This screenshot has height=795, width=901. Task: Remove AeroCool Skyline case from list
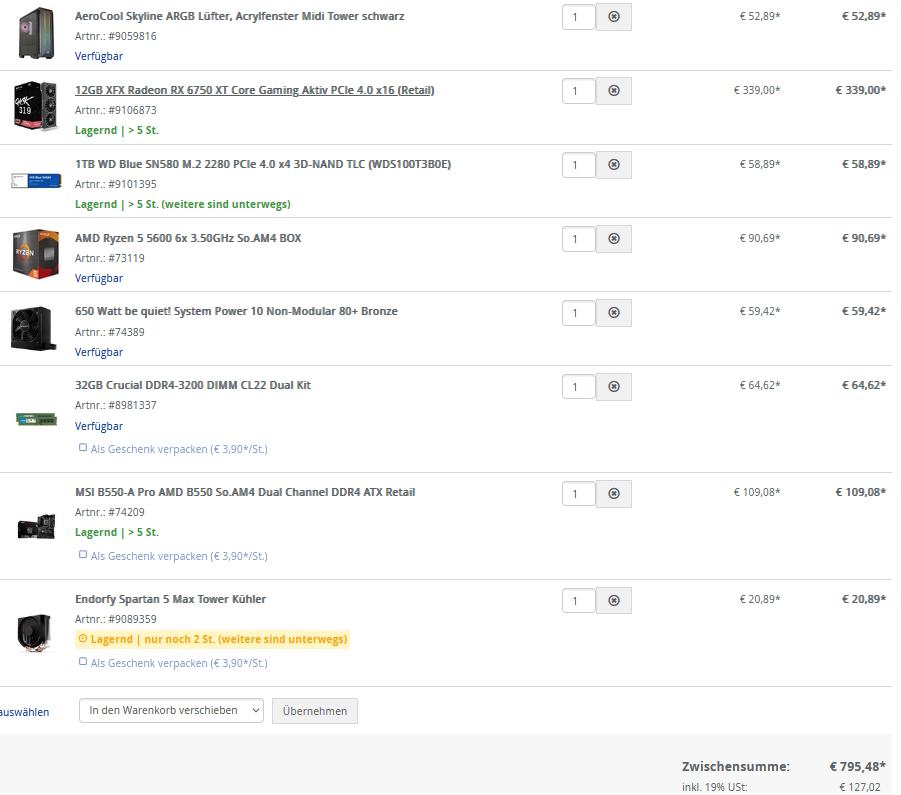click(614, 17)
